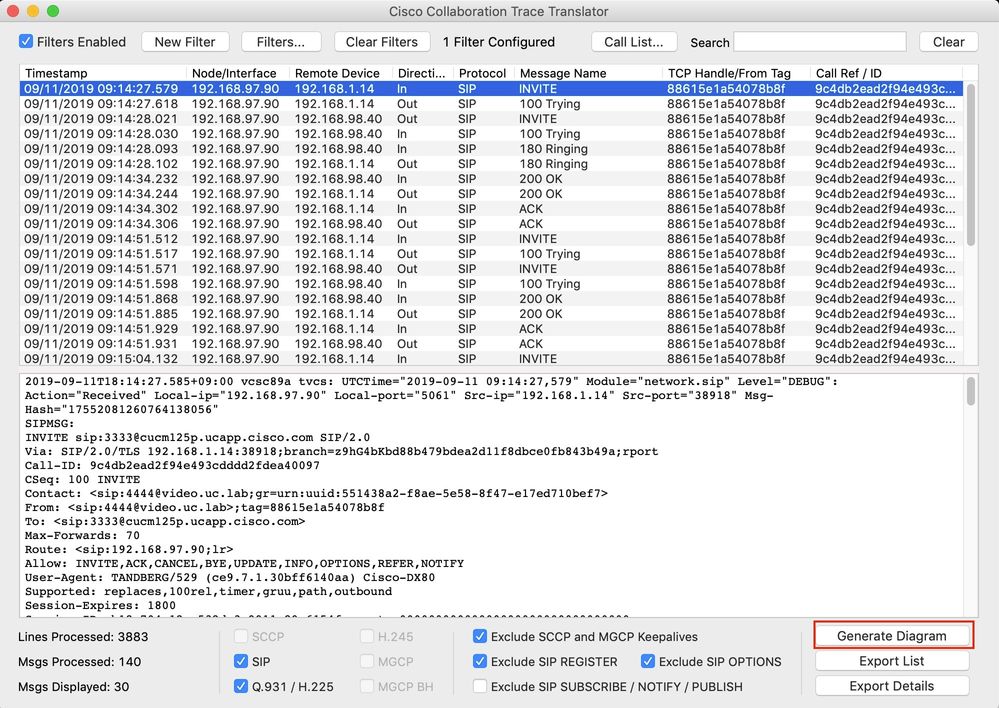Select the 09:14:28.102 180 Ringing row

coord(491,164)
